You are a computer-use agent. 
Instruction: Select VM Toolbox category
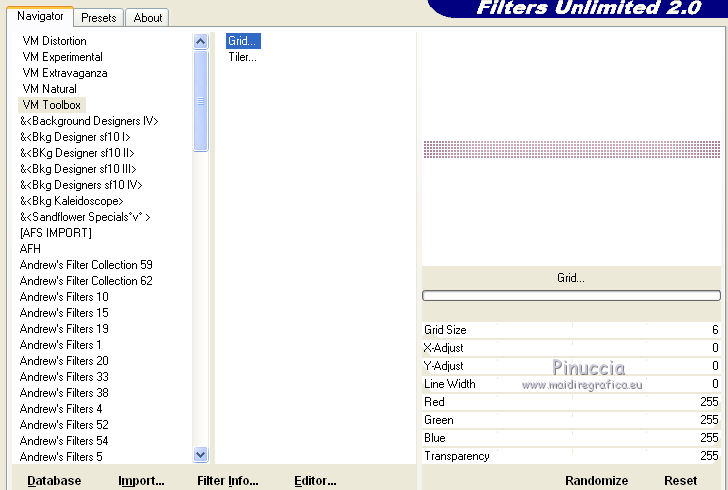[x=52, y=105]
